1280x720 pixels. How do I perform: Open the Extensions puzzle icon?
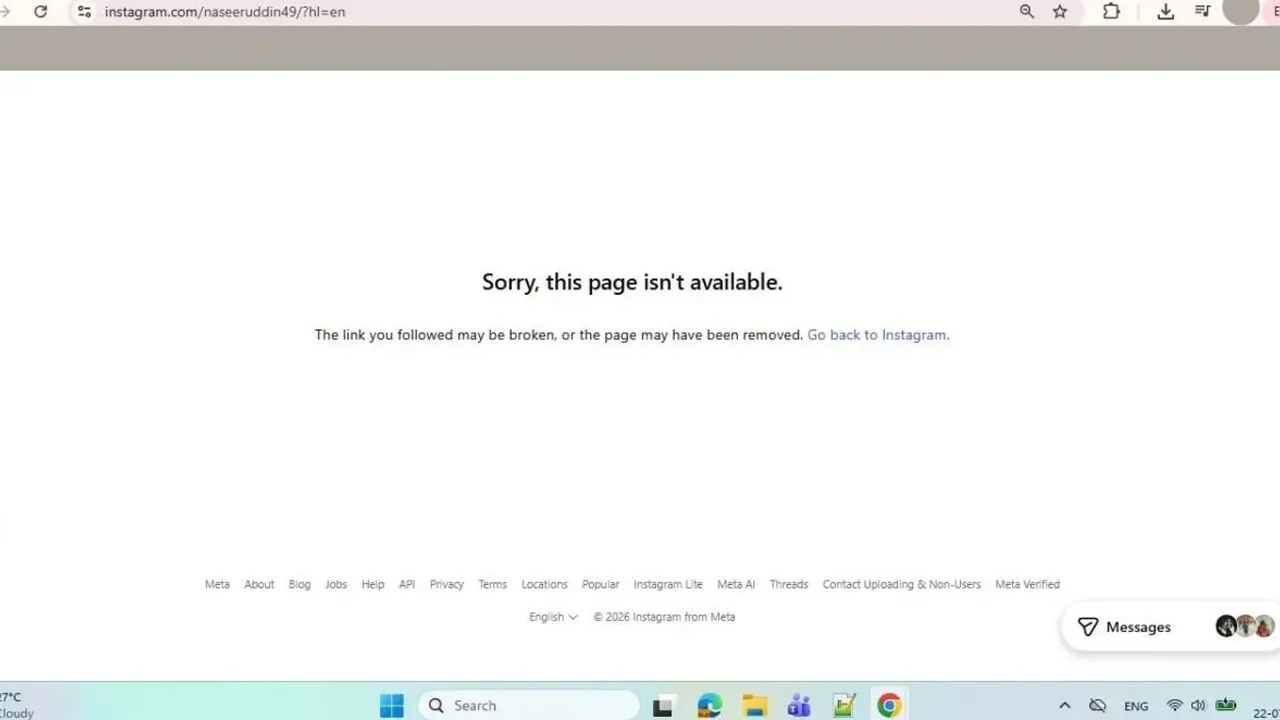[1111, 12]
